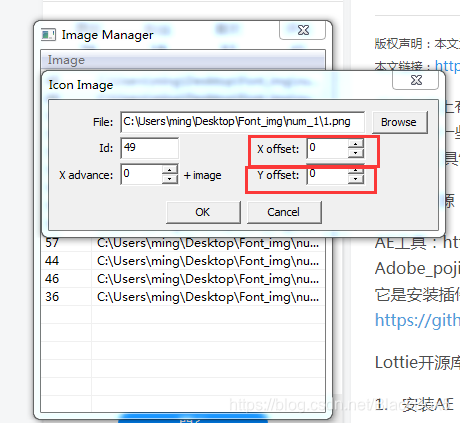Select the row with id 44
Image resolution: width=460 pixels, height=423 pixels.
click(x=183, y=261)
